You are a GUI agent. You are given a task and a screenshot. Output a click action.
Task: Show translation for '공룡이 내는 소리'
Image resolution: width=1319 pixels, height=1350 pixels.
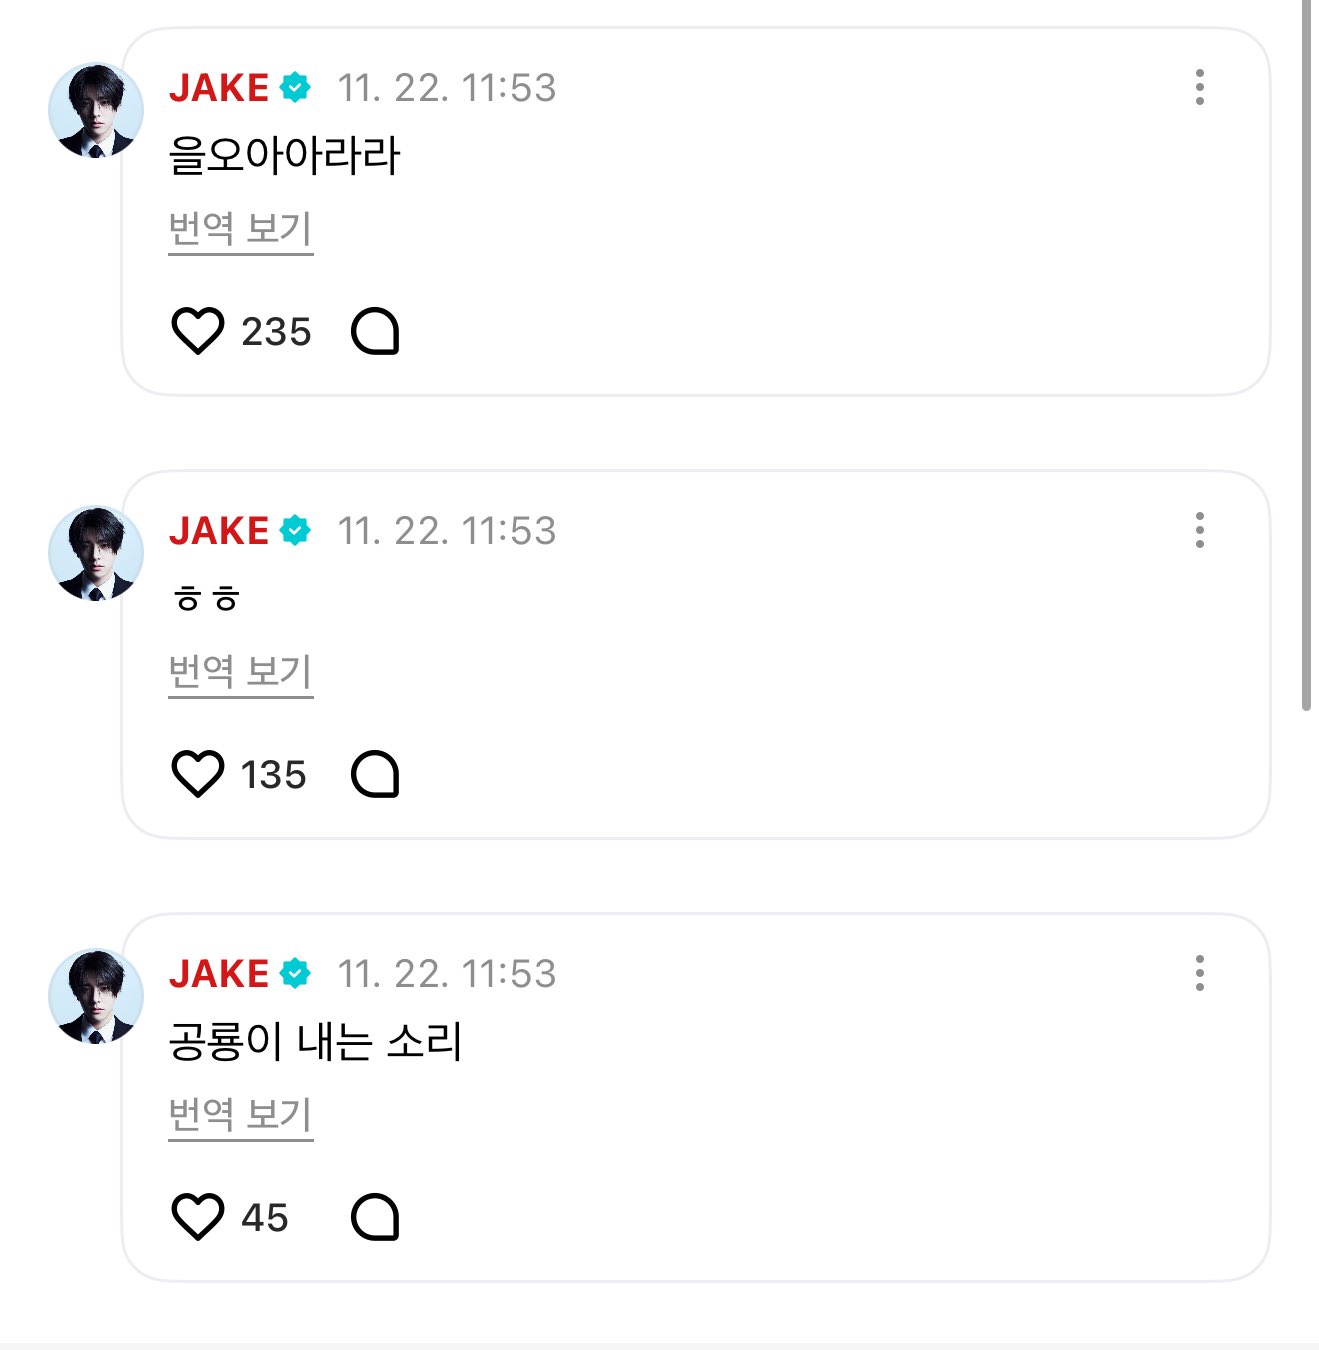point(240,1115)
